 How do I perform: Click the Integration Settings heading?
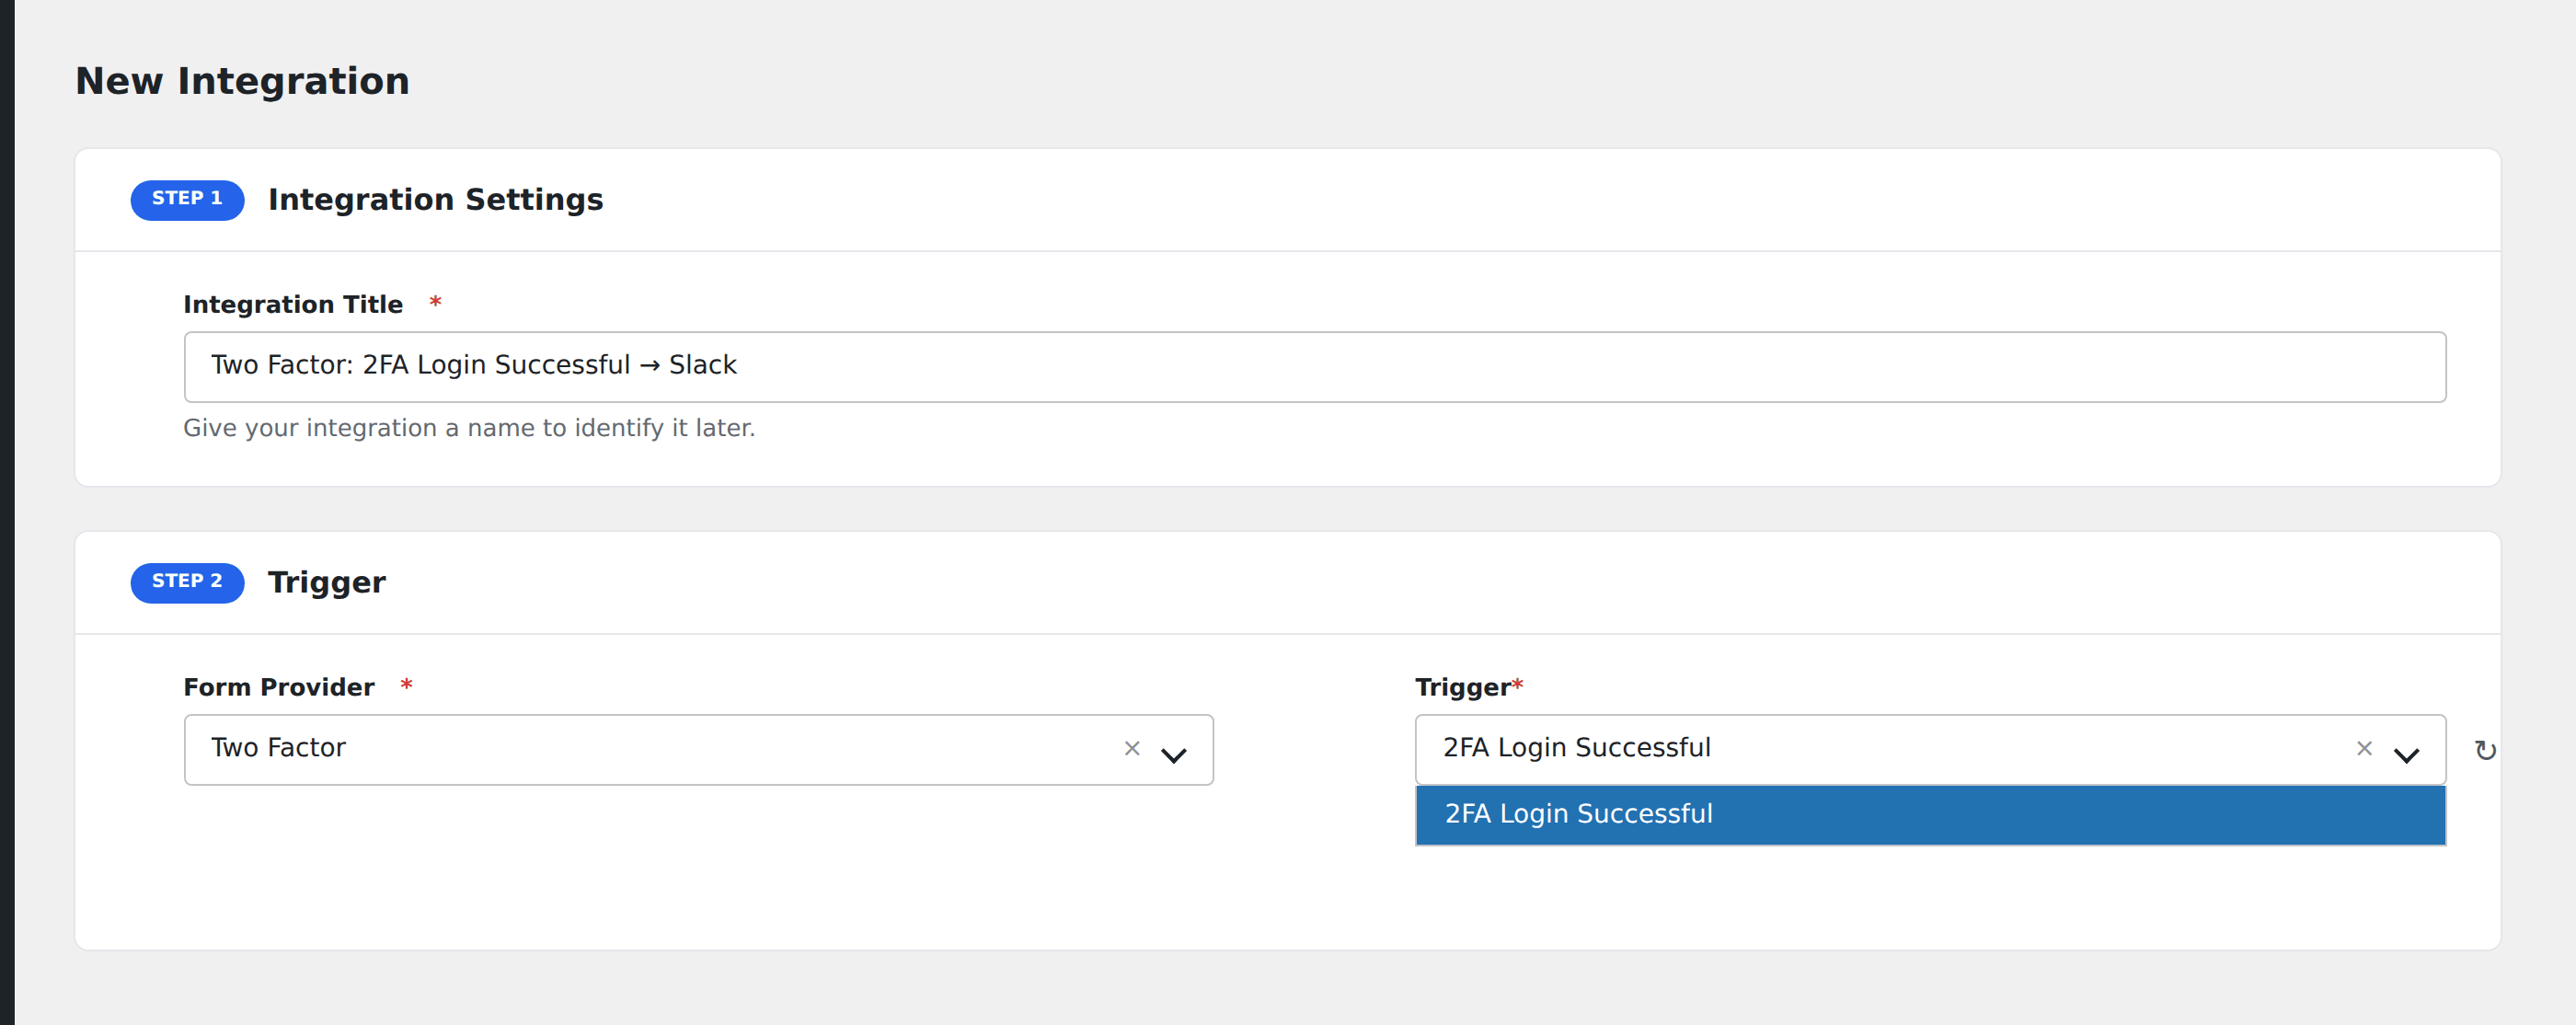tap(435, 200)
